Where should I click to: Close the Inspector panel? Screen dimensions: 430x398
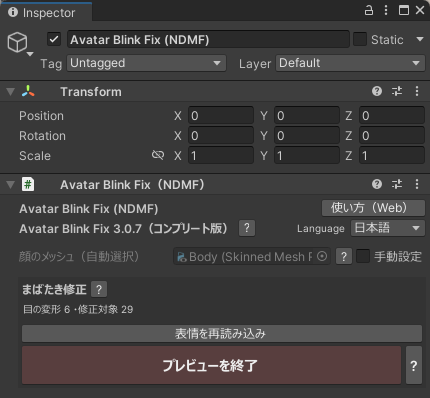pos(420,10)
